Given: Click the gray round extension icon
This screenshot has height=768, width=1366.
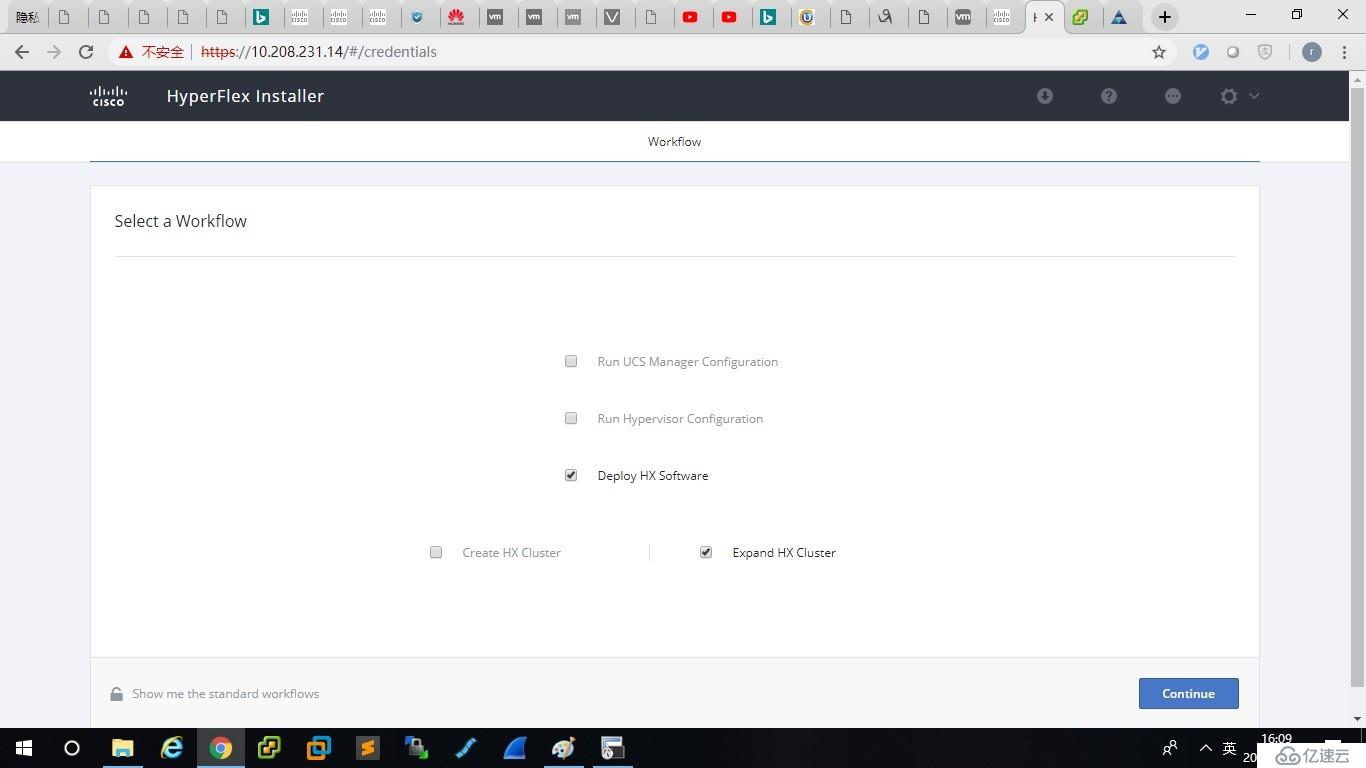Looking at the screenshot, I should coord(1233,52).
